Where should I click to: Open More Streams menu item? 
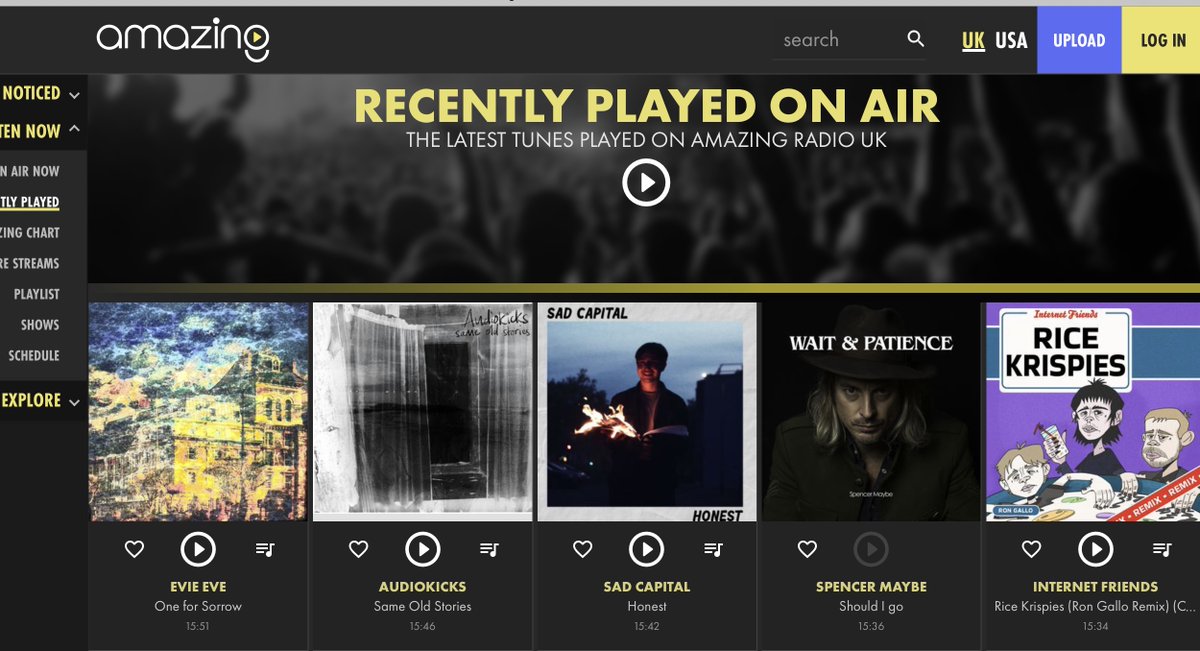(30, 263)
